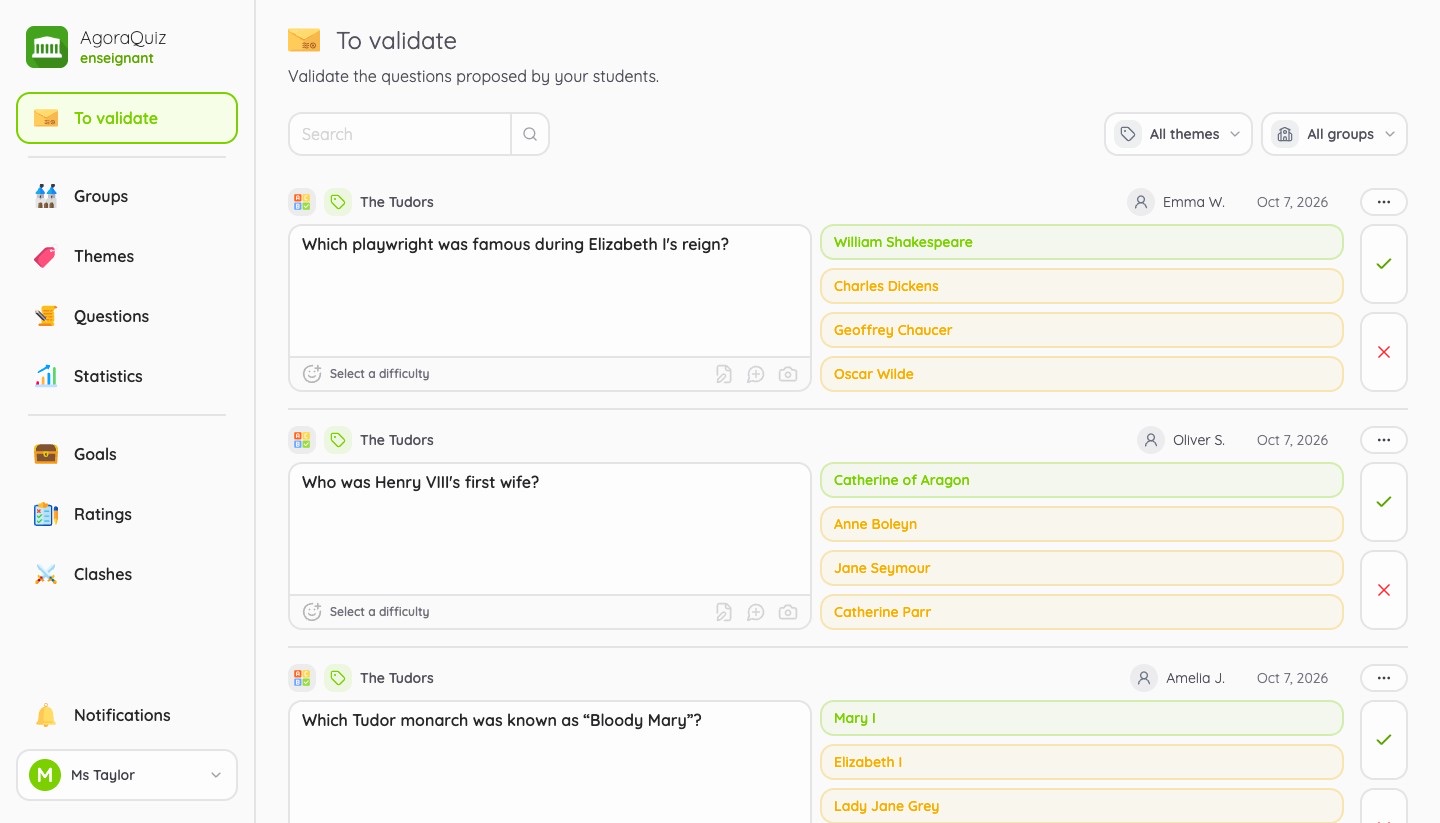Open more options for Emma W.'s question
This screenshot has width=1440, height=823.
(x=1384, y=202)
